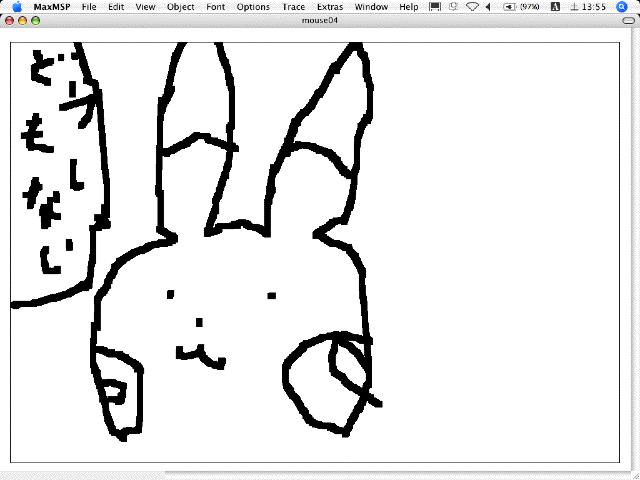The width and height of the screenshot is (640, 480).
Task: Click the mouse04 window title text
Action: pos(320,20)
